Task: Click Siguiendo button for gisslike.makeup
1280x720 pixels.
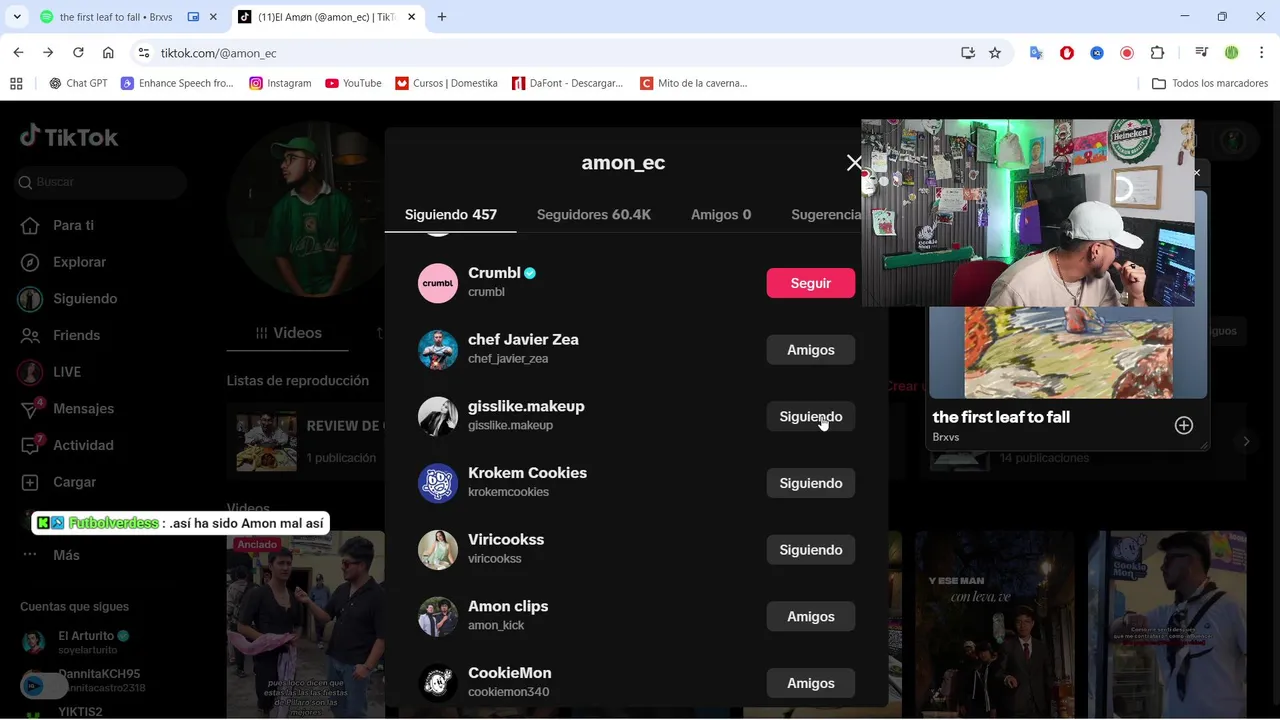Action: click(x=811, y=416)
